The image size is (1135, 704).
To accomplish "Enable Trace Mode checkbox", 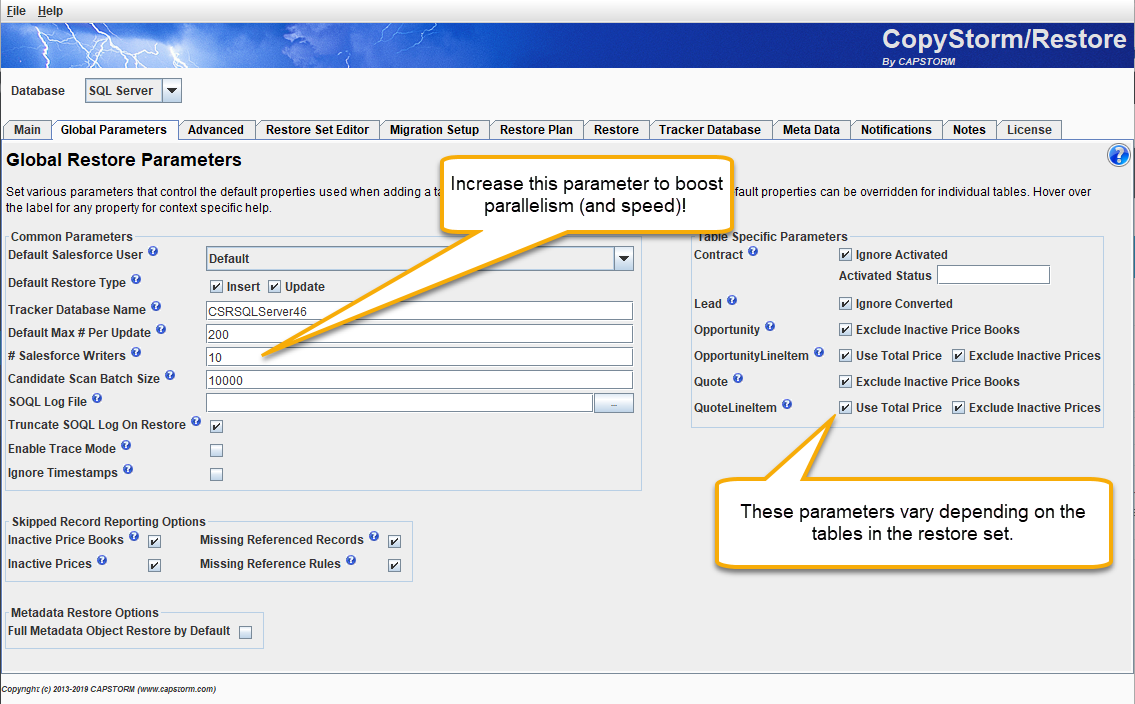I will click(x=216, y=450).
